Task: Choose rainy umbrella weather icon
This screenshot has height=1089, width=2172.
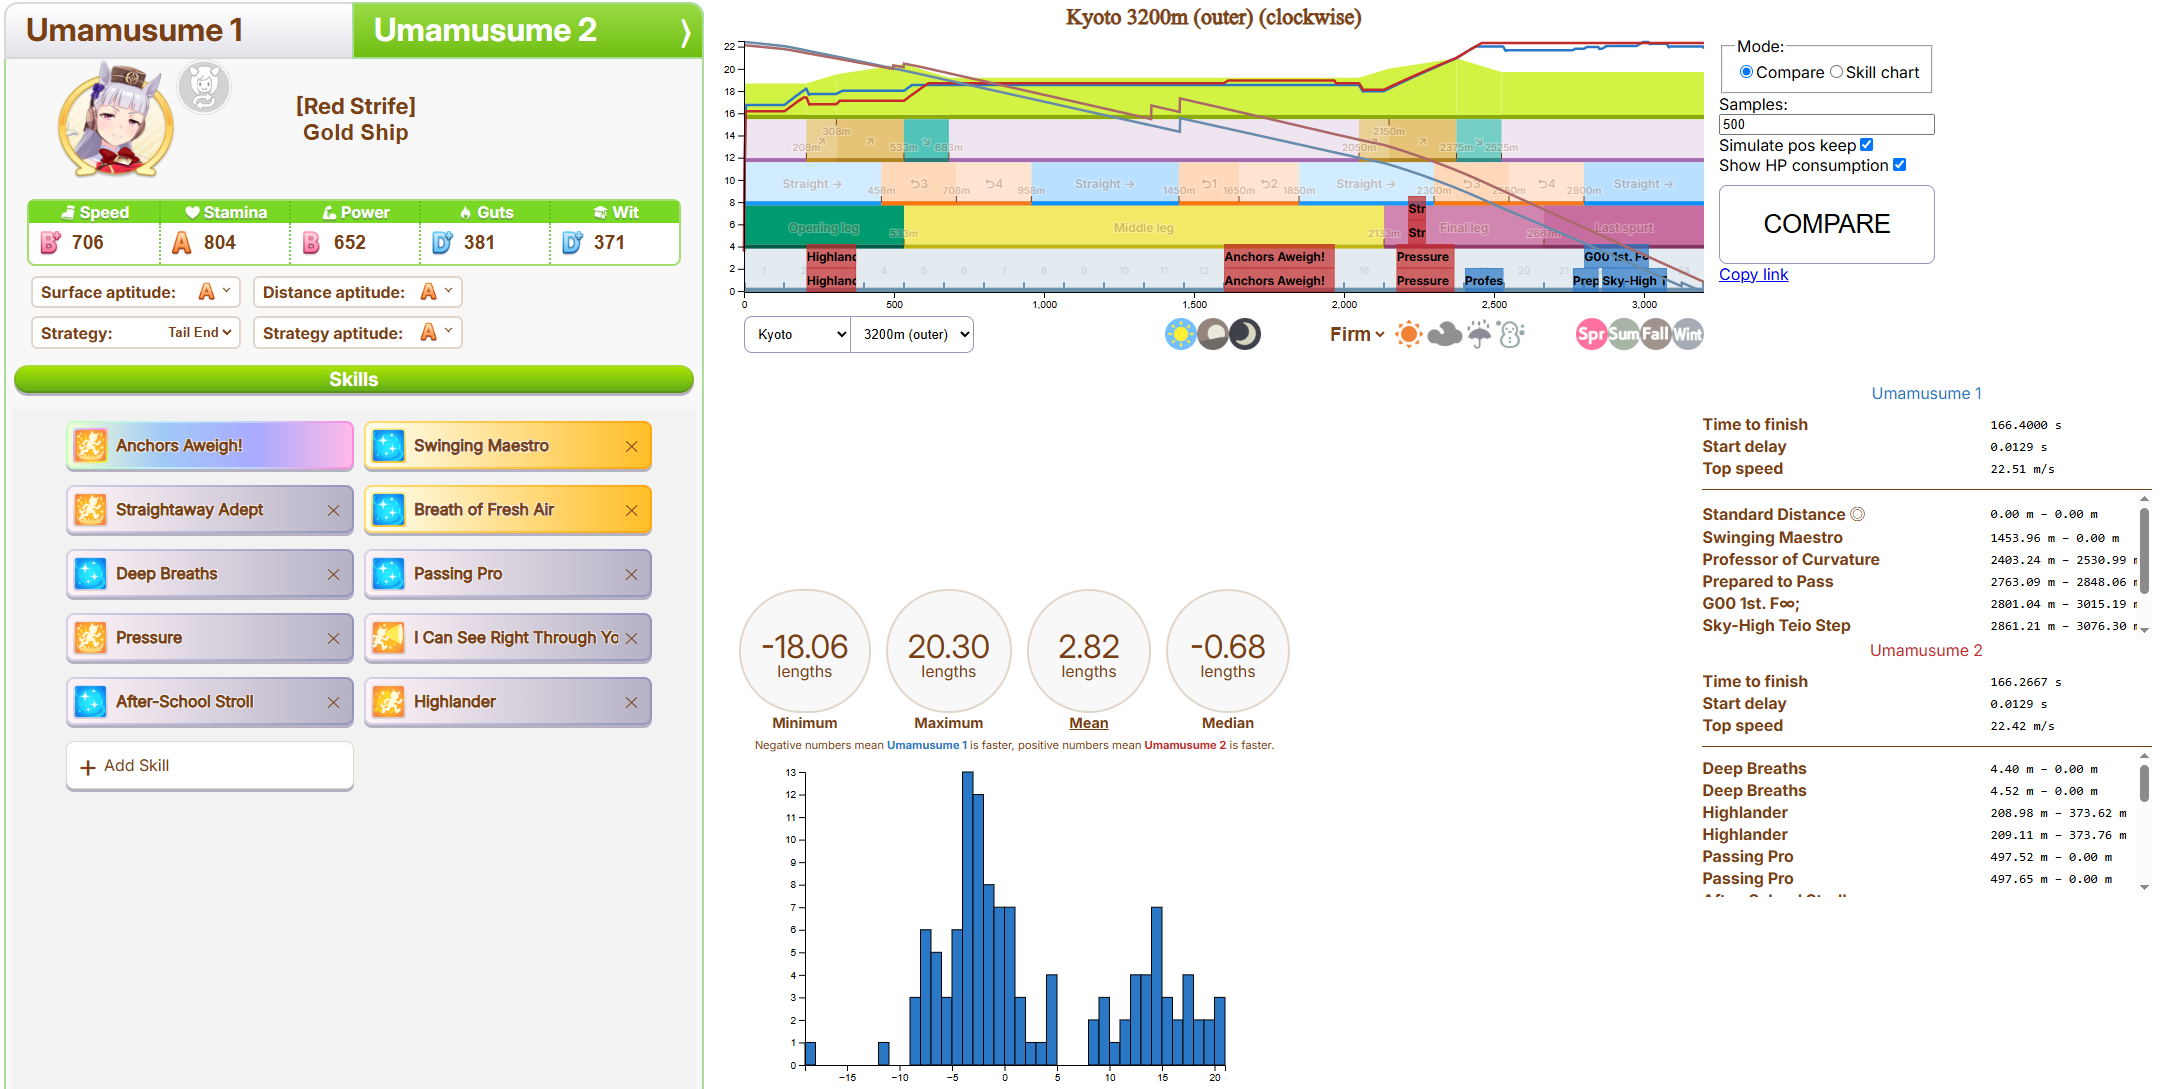Action: tap(1479, 334)
